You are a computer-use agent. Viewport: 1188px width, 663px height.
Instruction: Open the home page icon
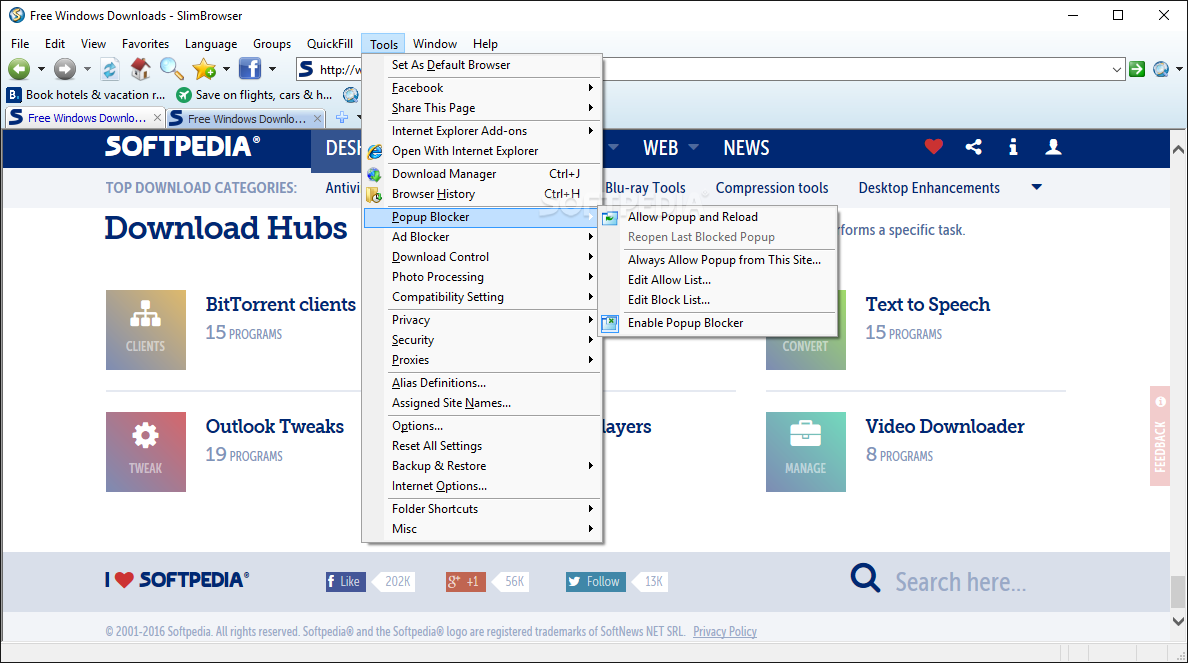(x=138, y=70)
